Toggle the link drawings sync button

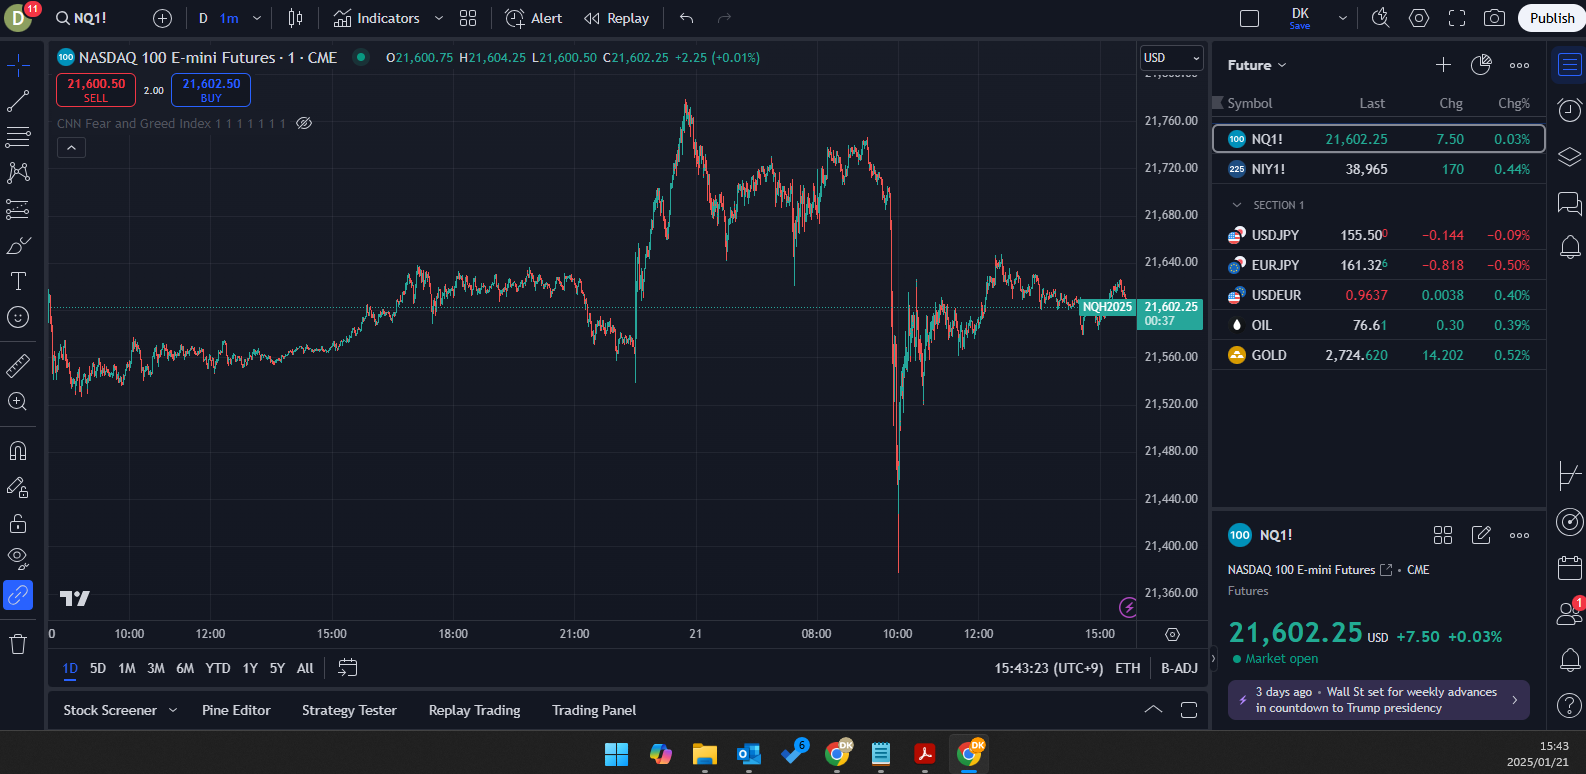pyautogui.click(x=18, y=595)
